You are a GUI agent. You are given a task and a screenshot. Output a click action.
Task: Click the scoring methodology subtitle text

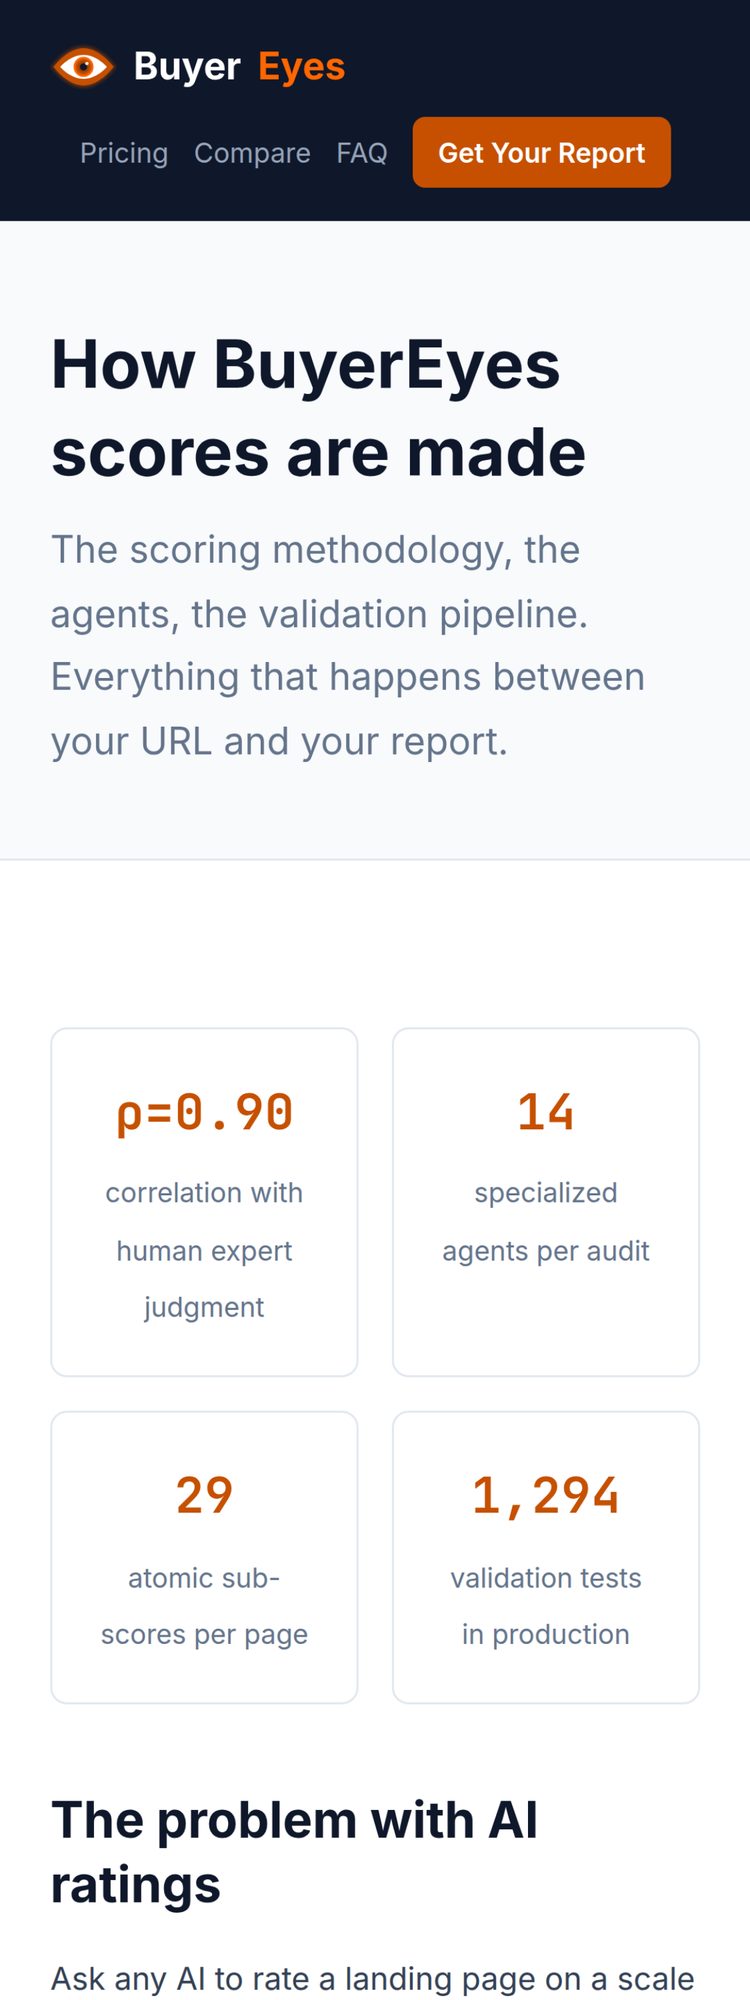348,645
